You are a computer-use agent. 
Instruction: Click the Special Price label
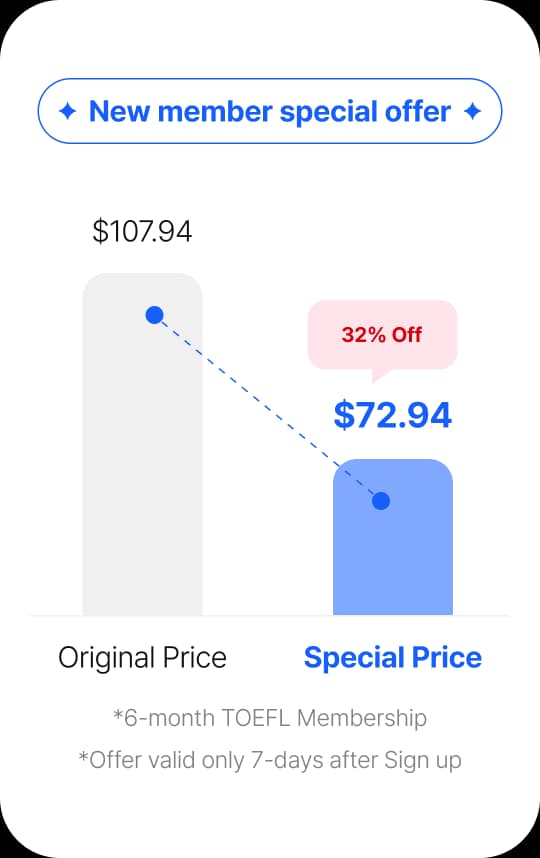point(393,658)
